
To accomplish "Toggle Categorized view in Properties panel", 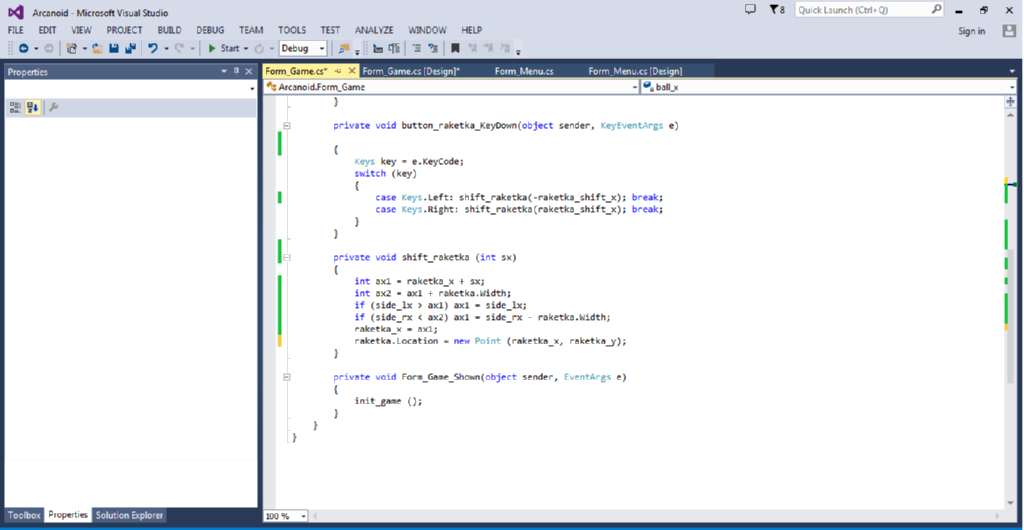I will [15, 107].
